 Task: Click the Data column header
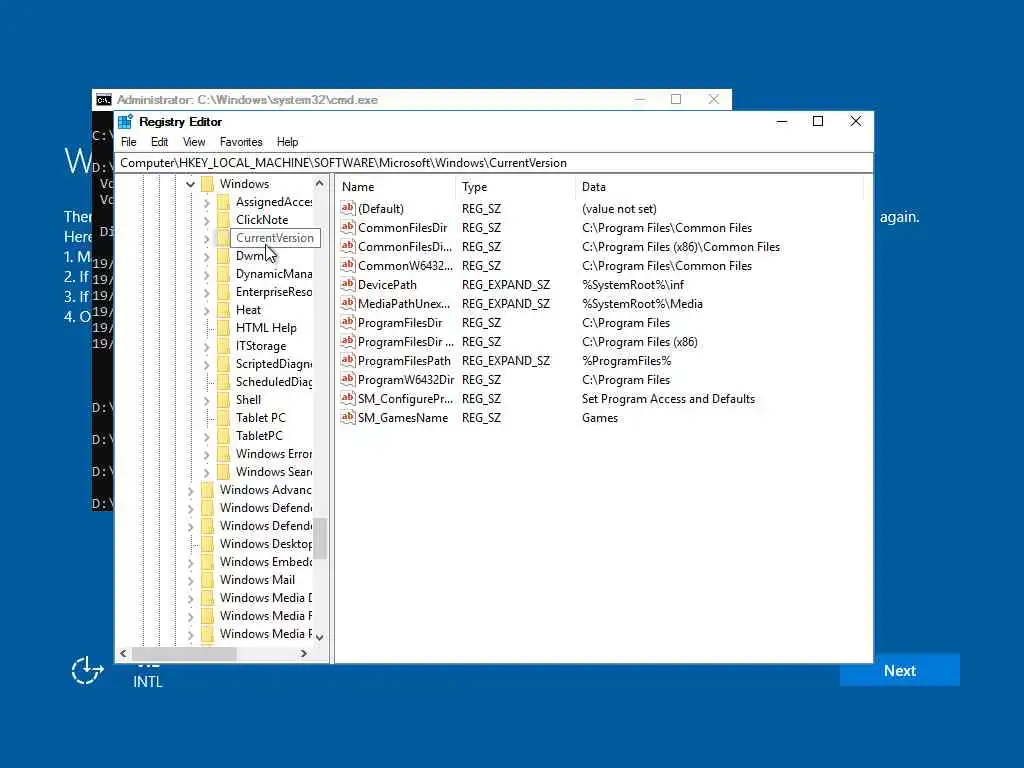coord(719,187)
